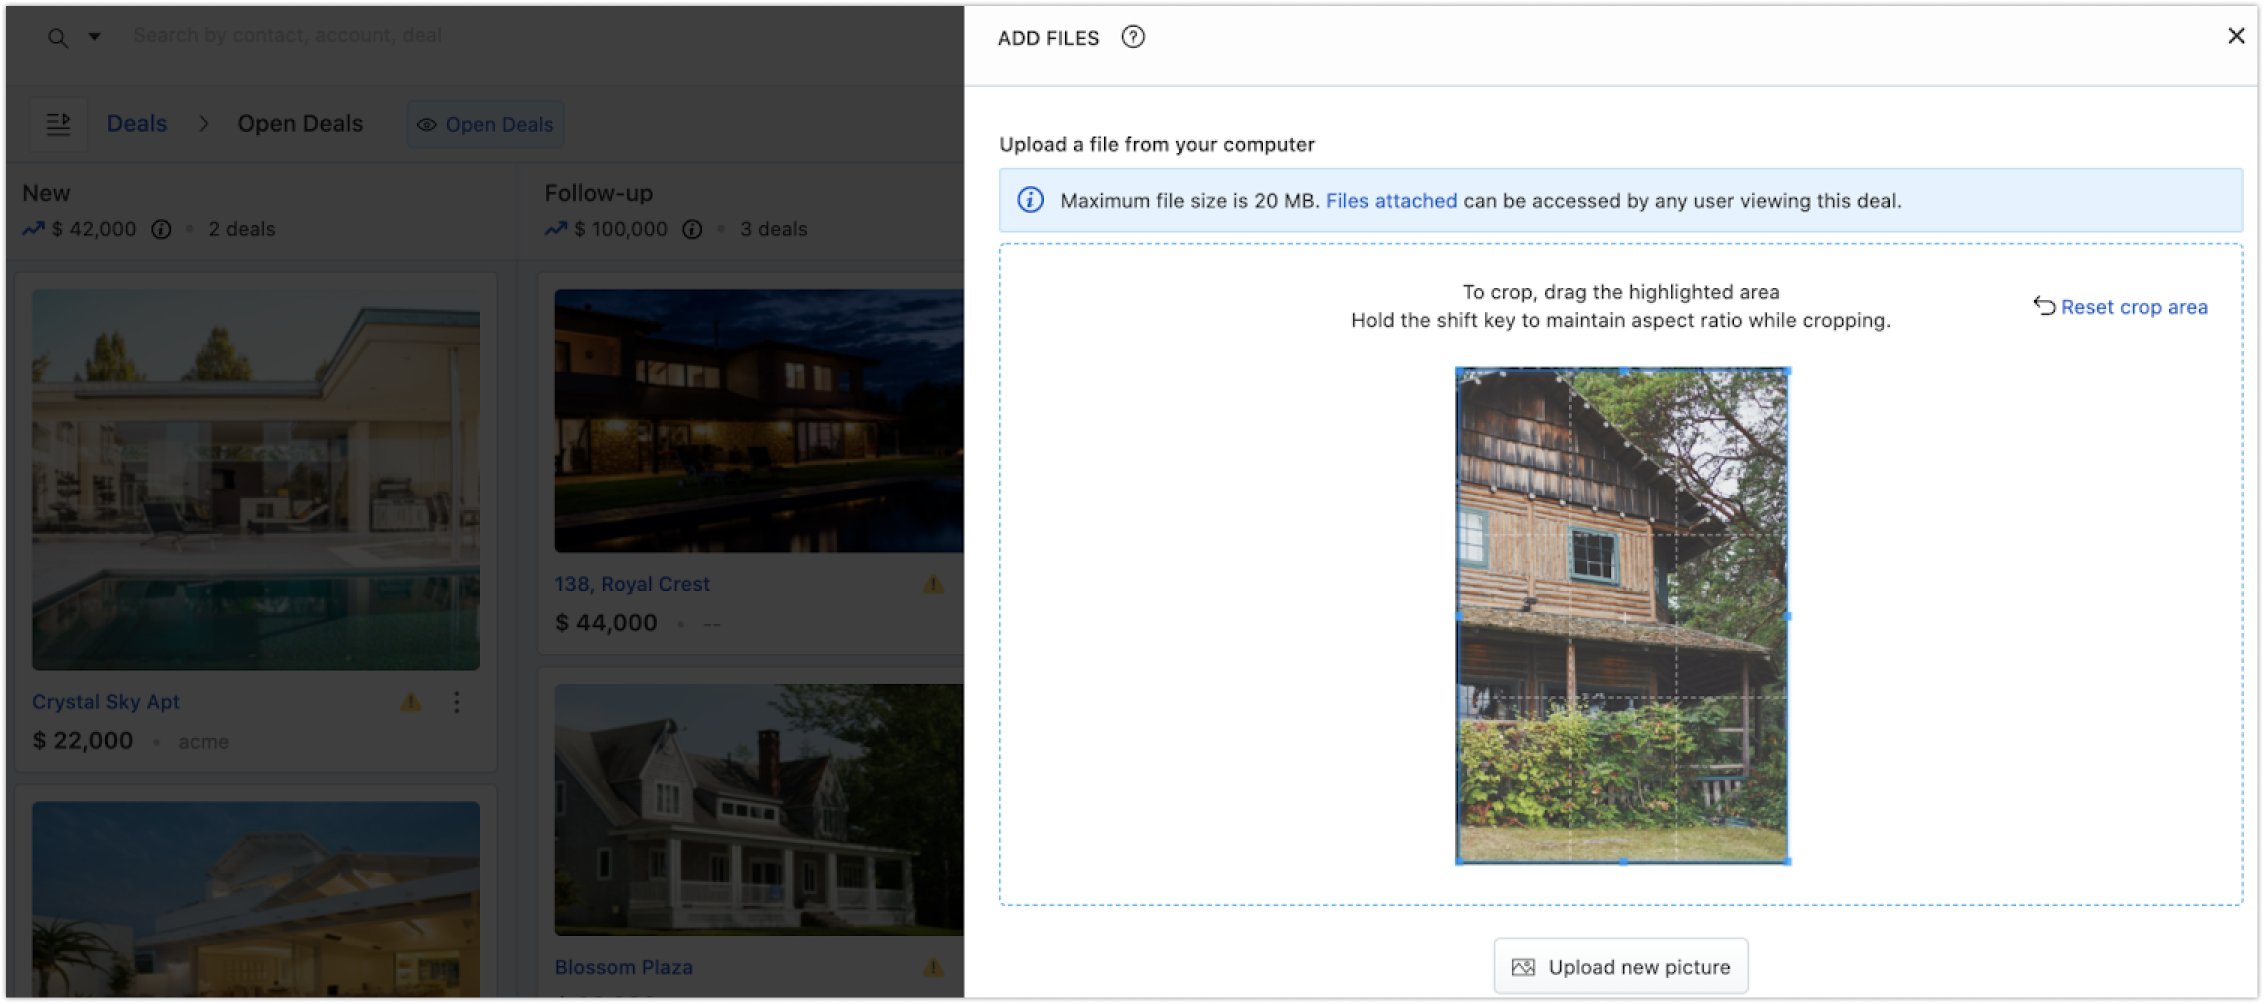
Task: Click the crop area cabin image
Action: point(1622,615)
